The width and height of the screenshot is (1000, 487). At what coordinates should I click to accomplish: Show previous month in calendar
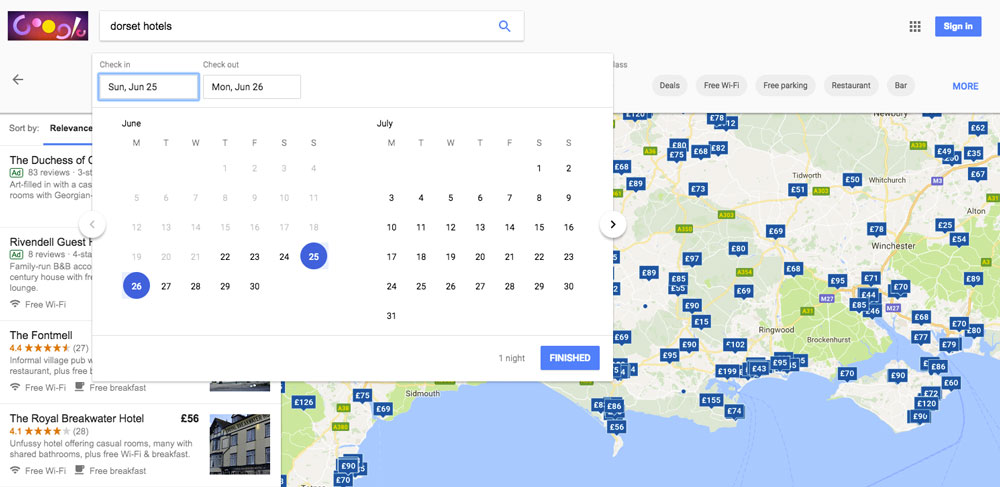click(x=92, y=225)
